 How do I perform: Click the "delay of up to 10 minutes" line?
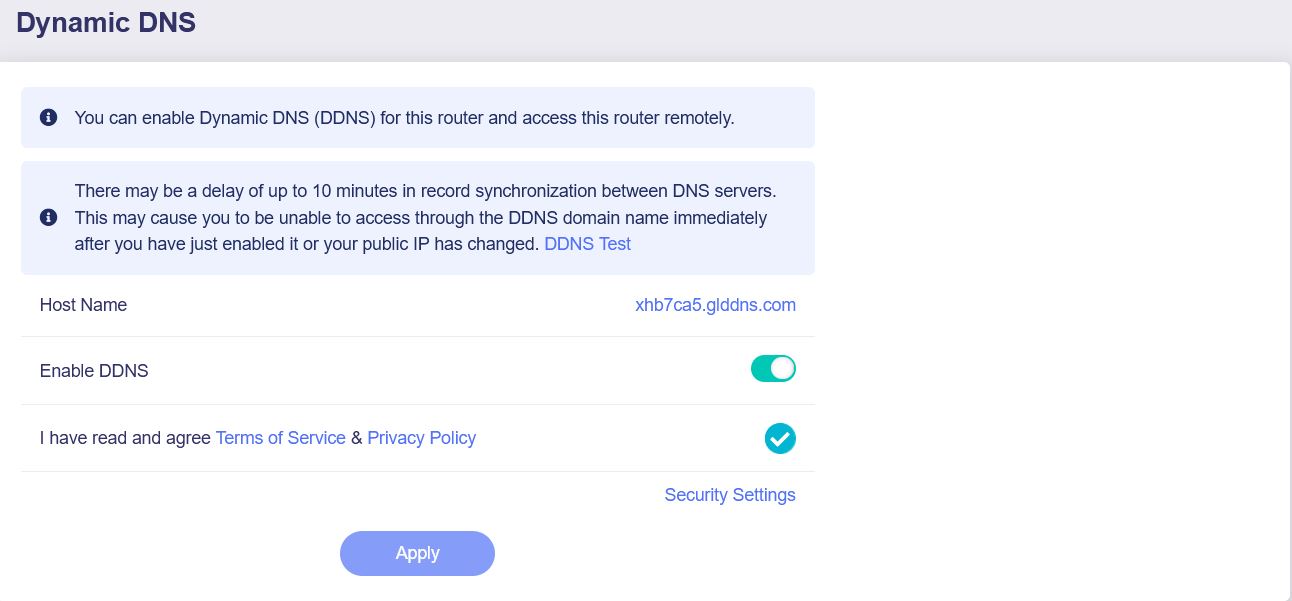pyautogui.click(x=425, y=191)
